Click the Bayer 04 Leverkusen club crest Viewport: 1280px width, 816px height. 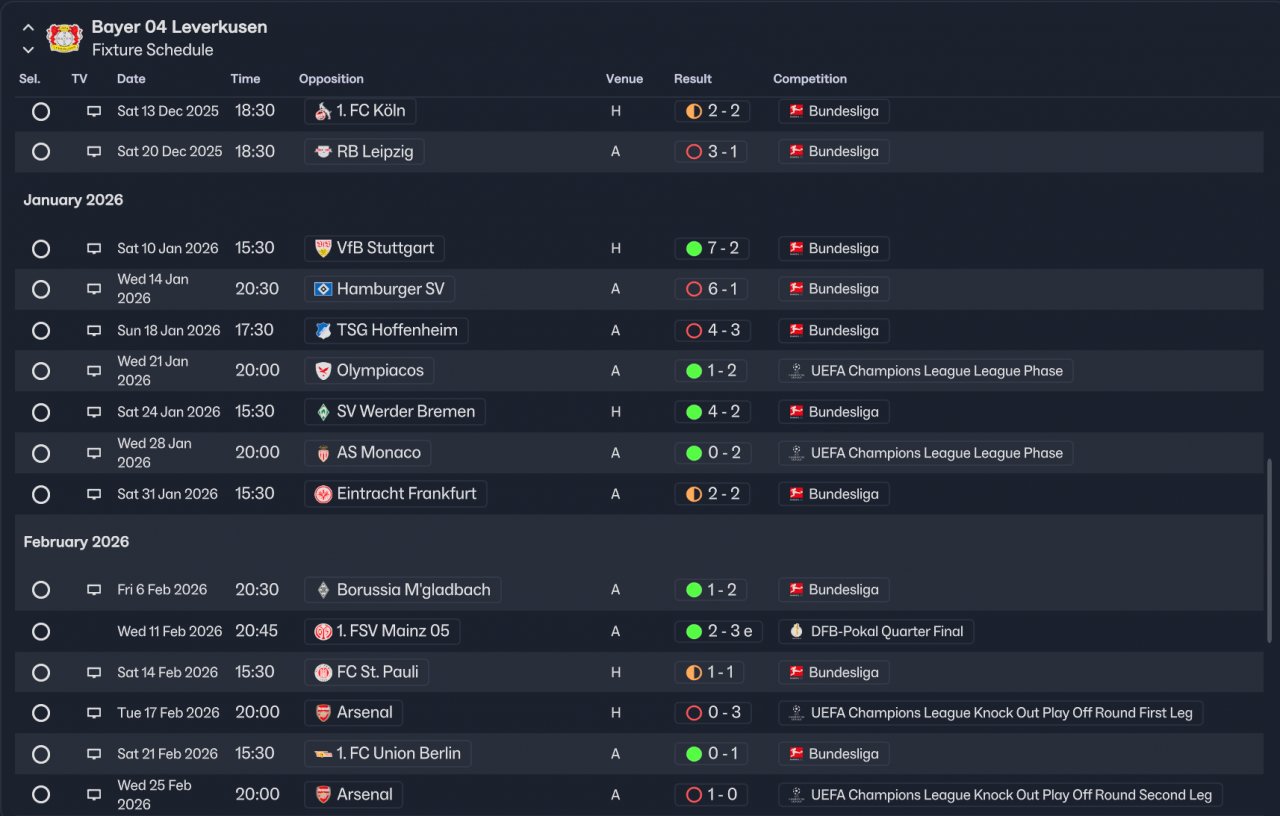pos(63,38)
